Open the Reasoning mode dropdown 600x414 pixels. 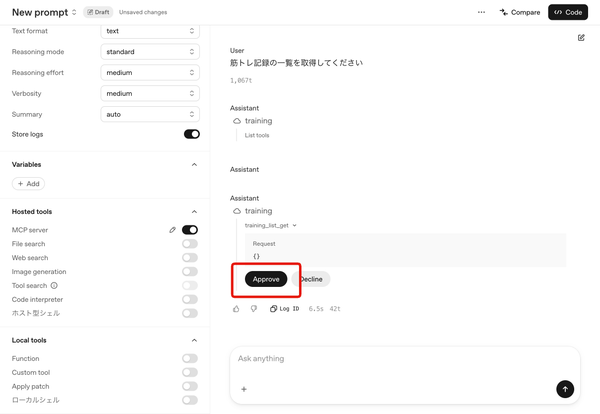click(x=150, y=52)
